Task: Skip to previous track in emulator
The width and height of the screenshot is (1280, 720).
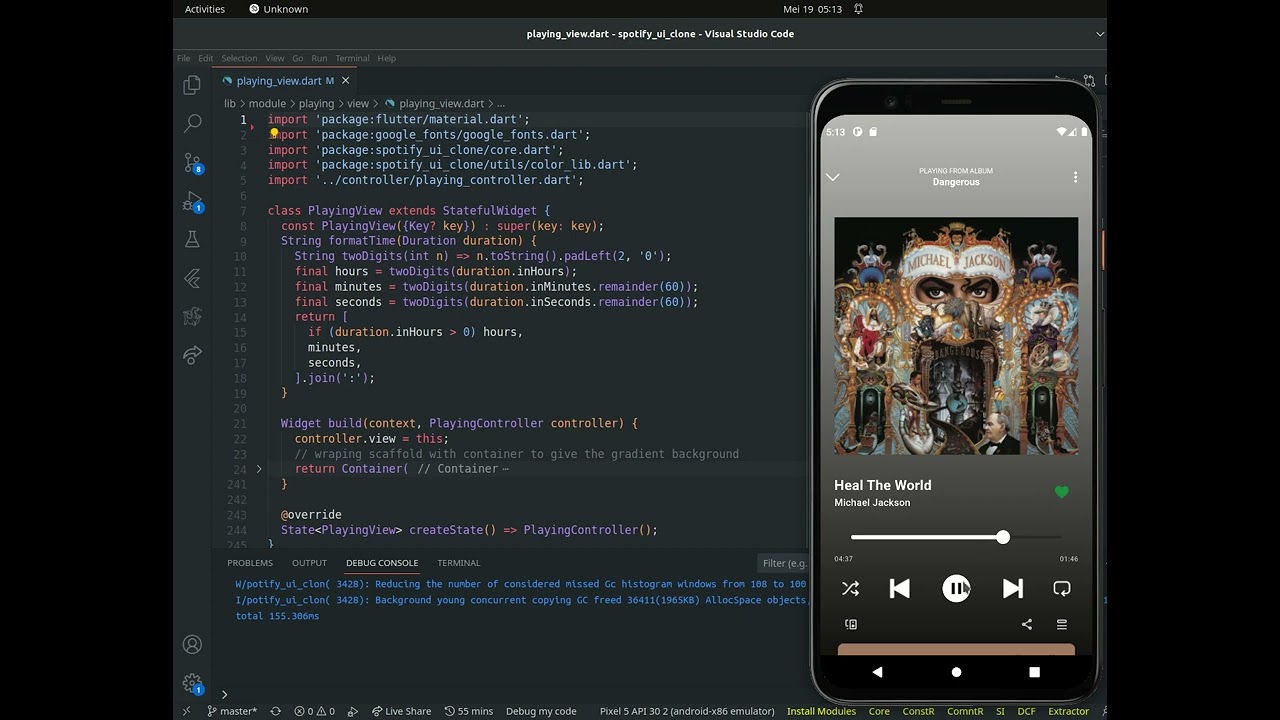Action: (x=899, y=589)
